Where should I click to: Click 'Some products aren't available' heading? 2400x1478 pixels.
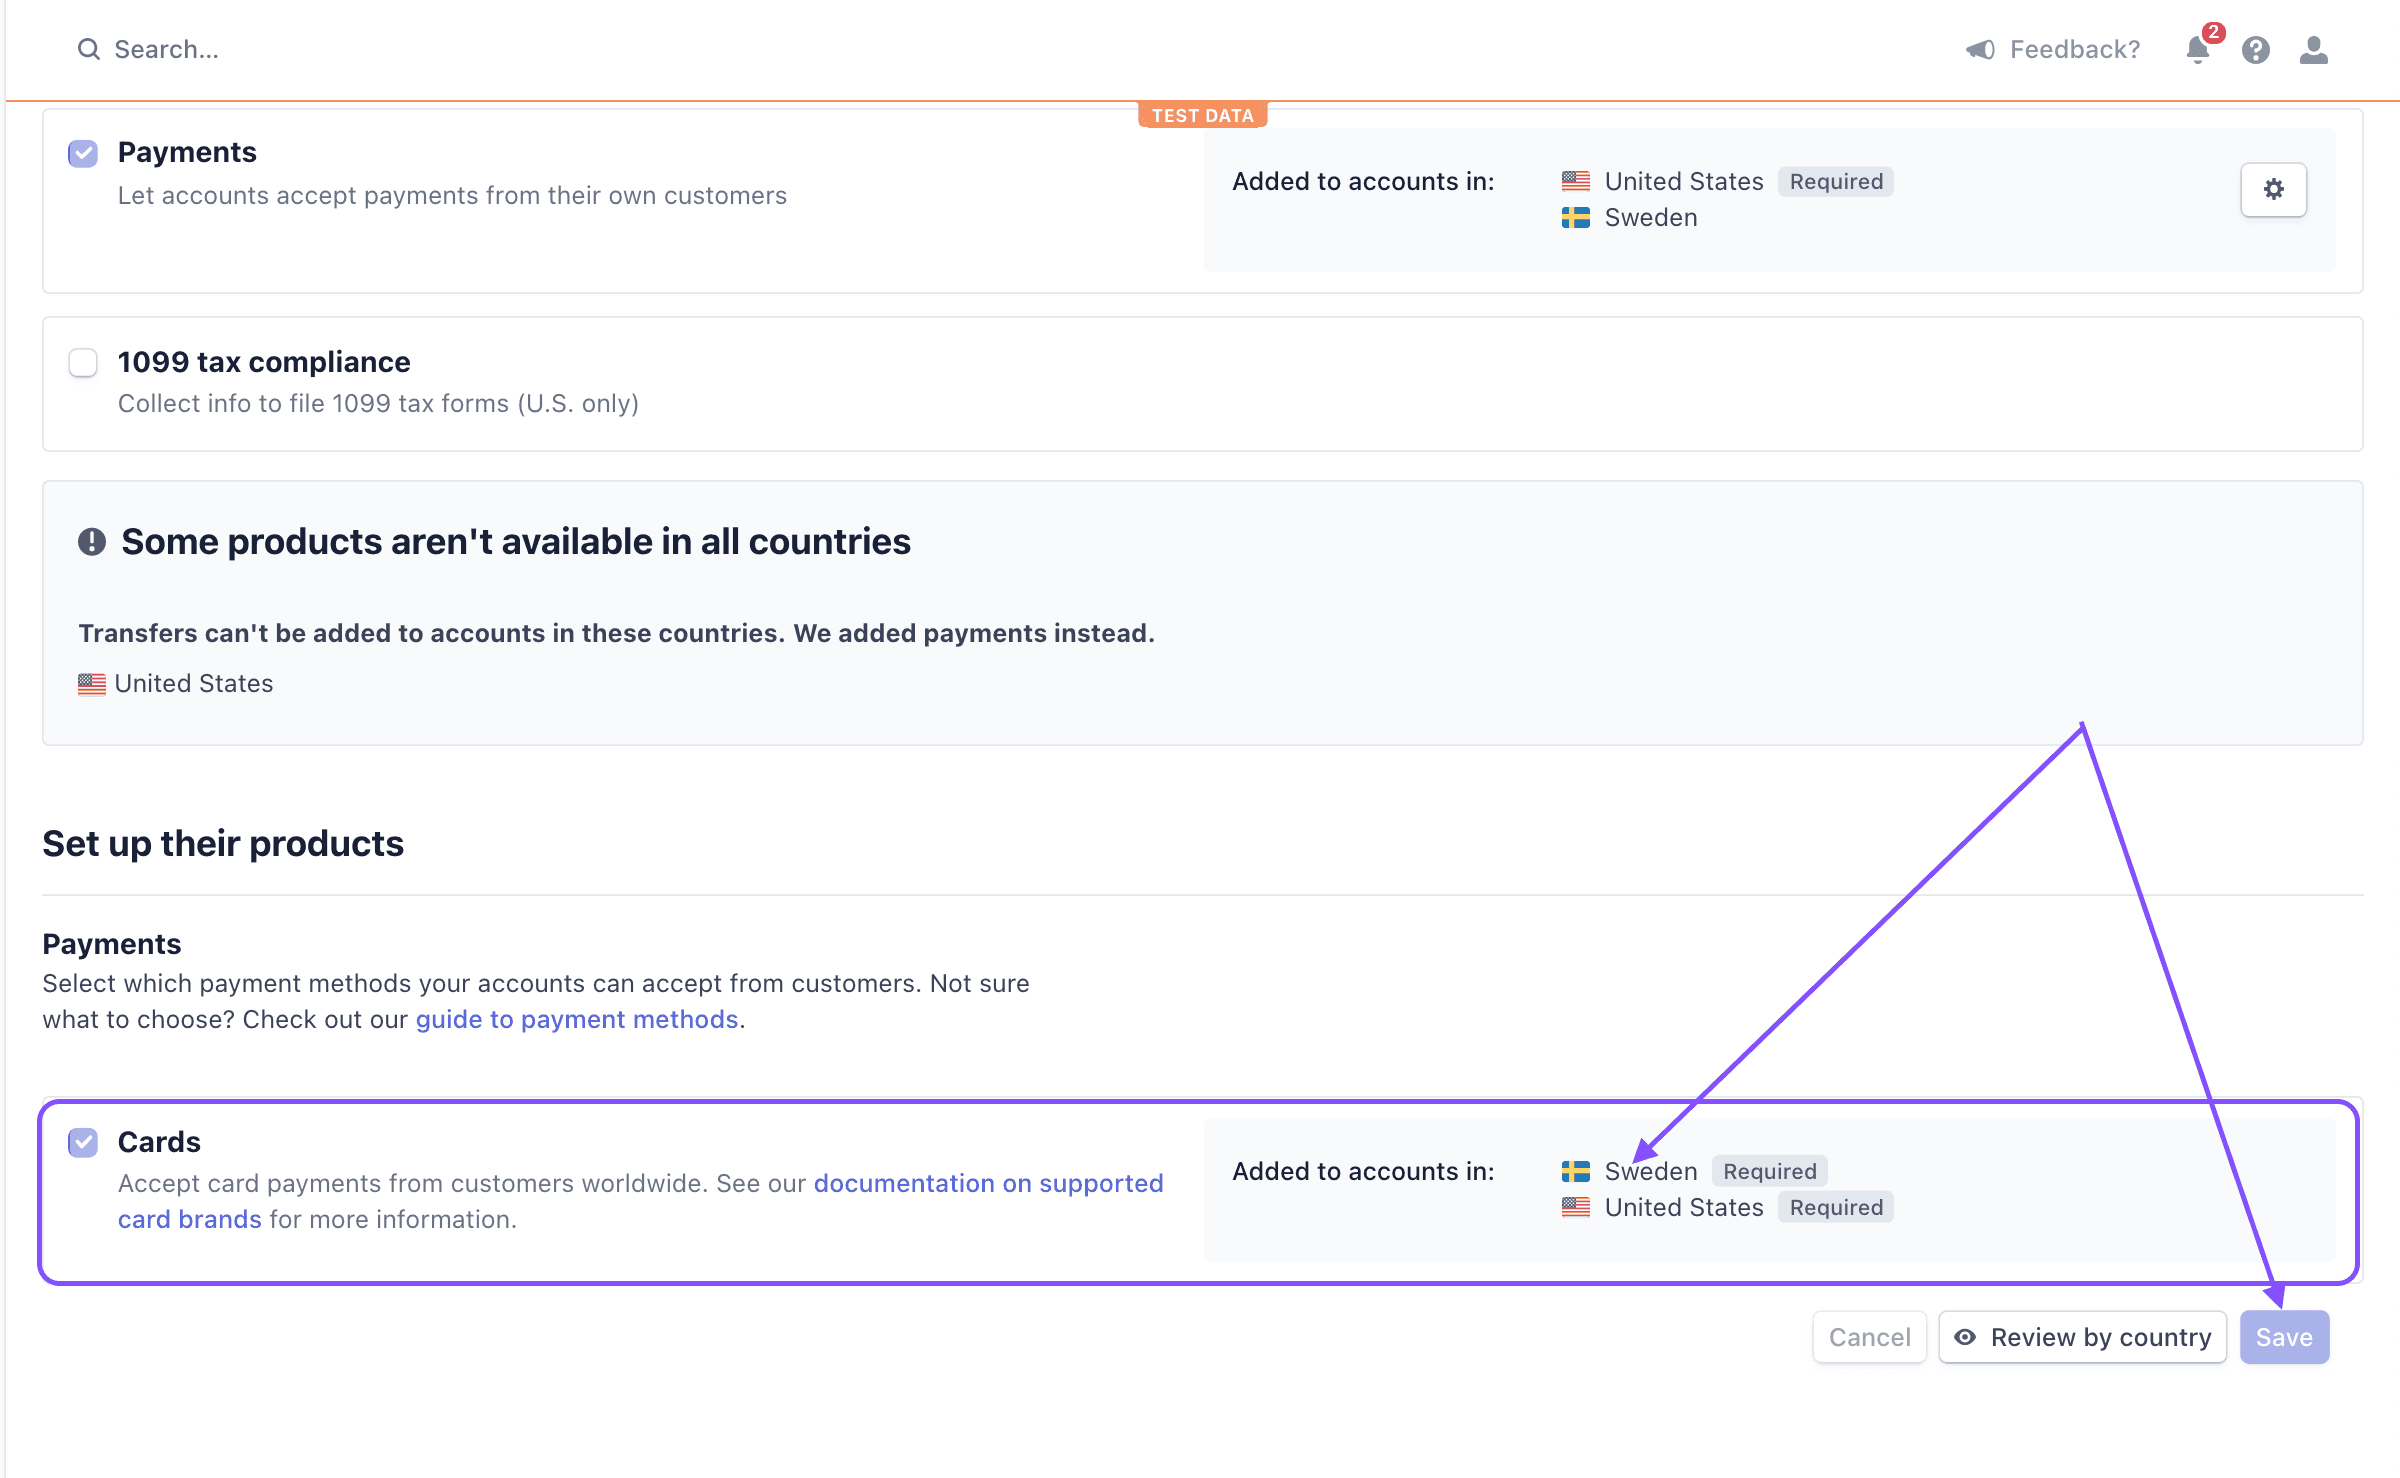click(x=516, y=541)
